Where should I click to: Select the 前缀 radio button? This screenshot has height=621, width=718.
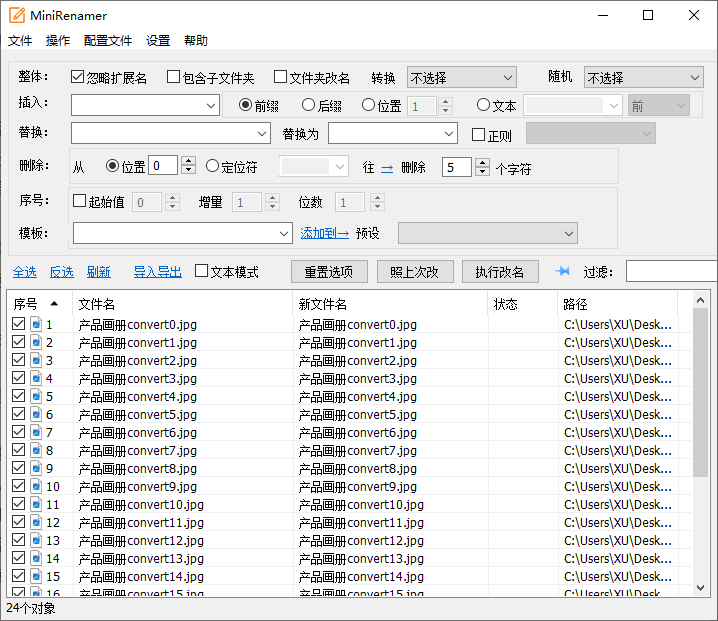point(245,105)
